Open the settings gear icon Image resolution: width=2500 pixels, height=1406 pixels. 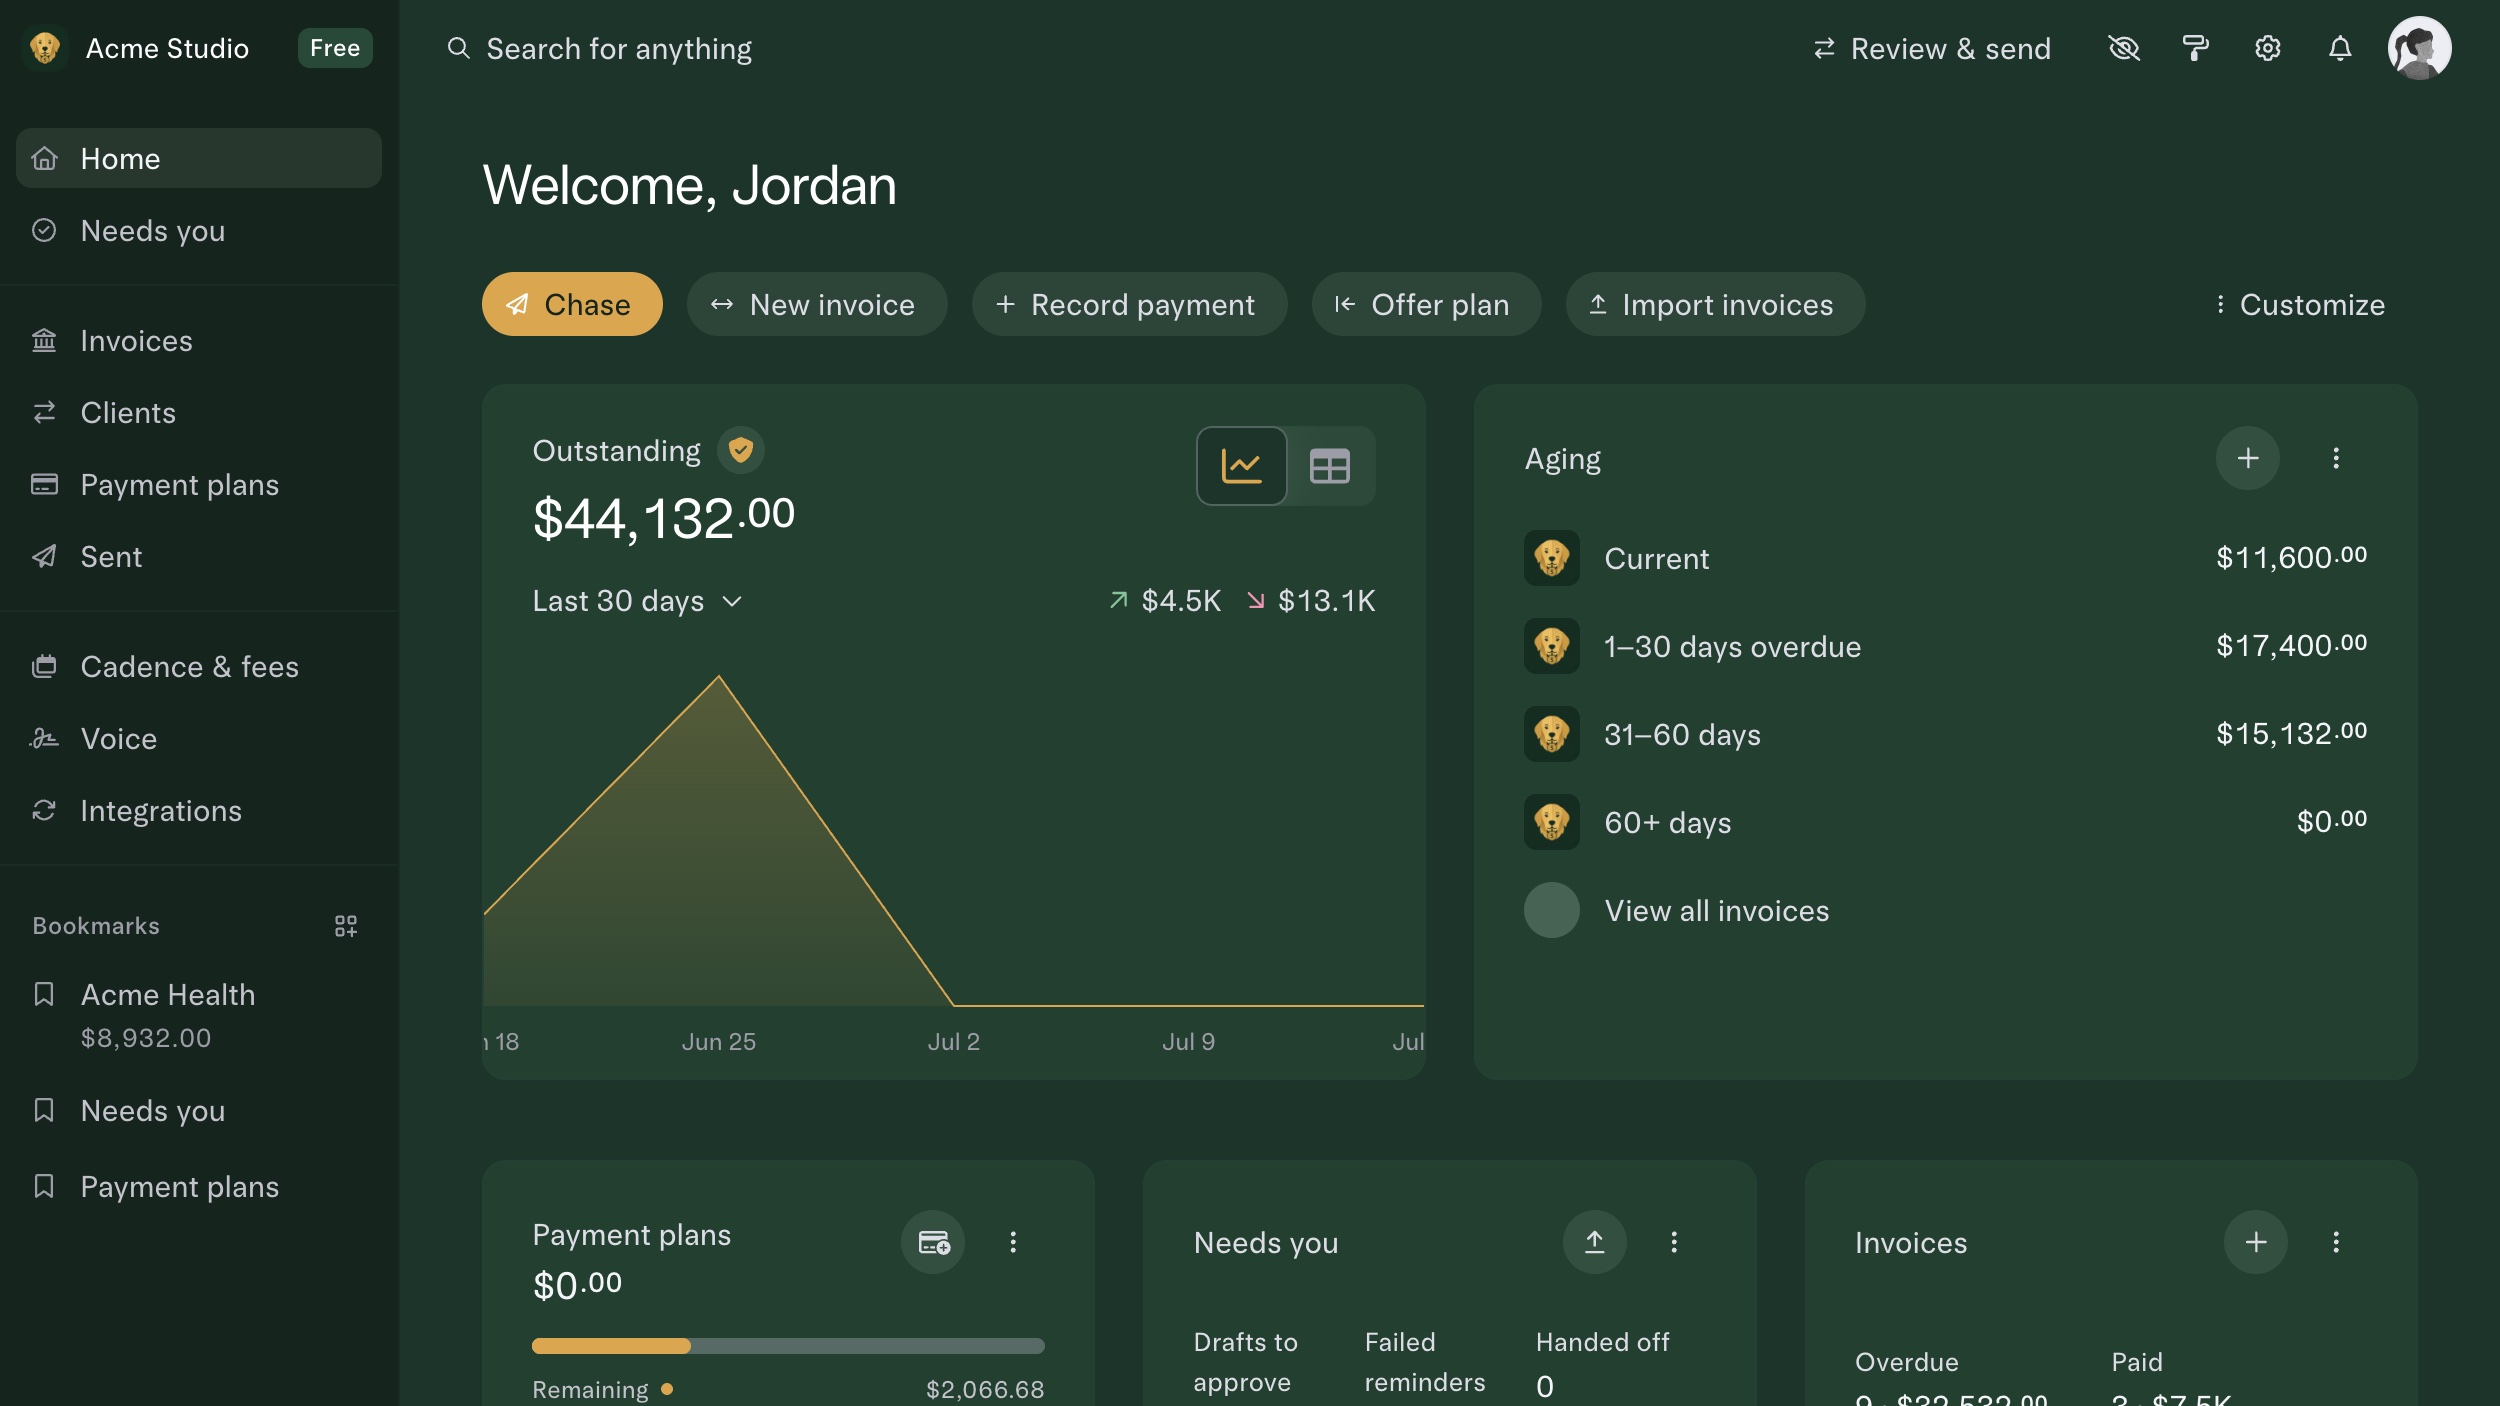click(2267, 48)
